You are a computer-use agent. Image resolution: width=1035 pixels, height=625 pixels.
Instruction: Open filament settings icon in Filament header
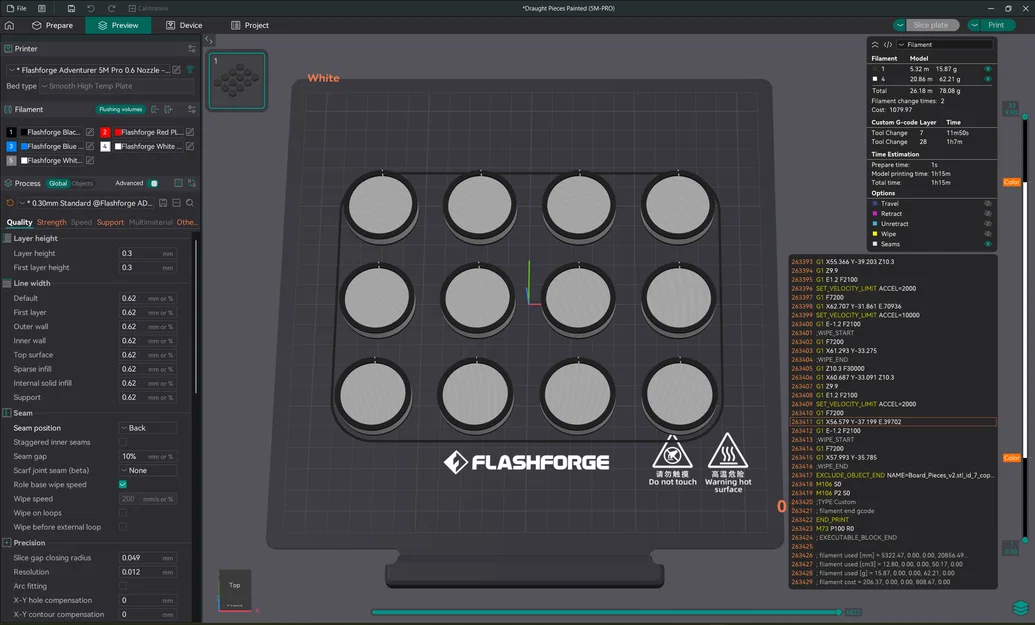tap(191, 110)
